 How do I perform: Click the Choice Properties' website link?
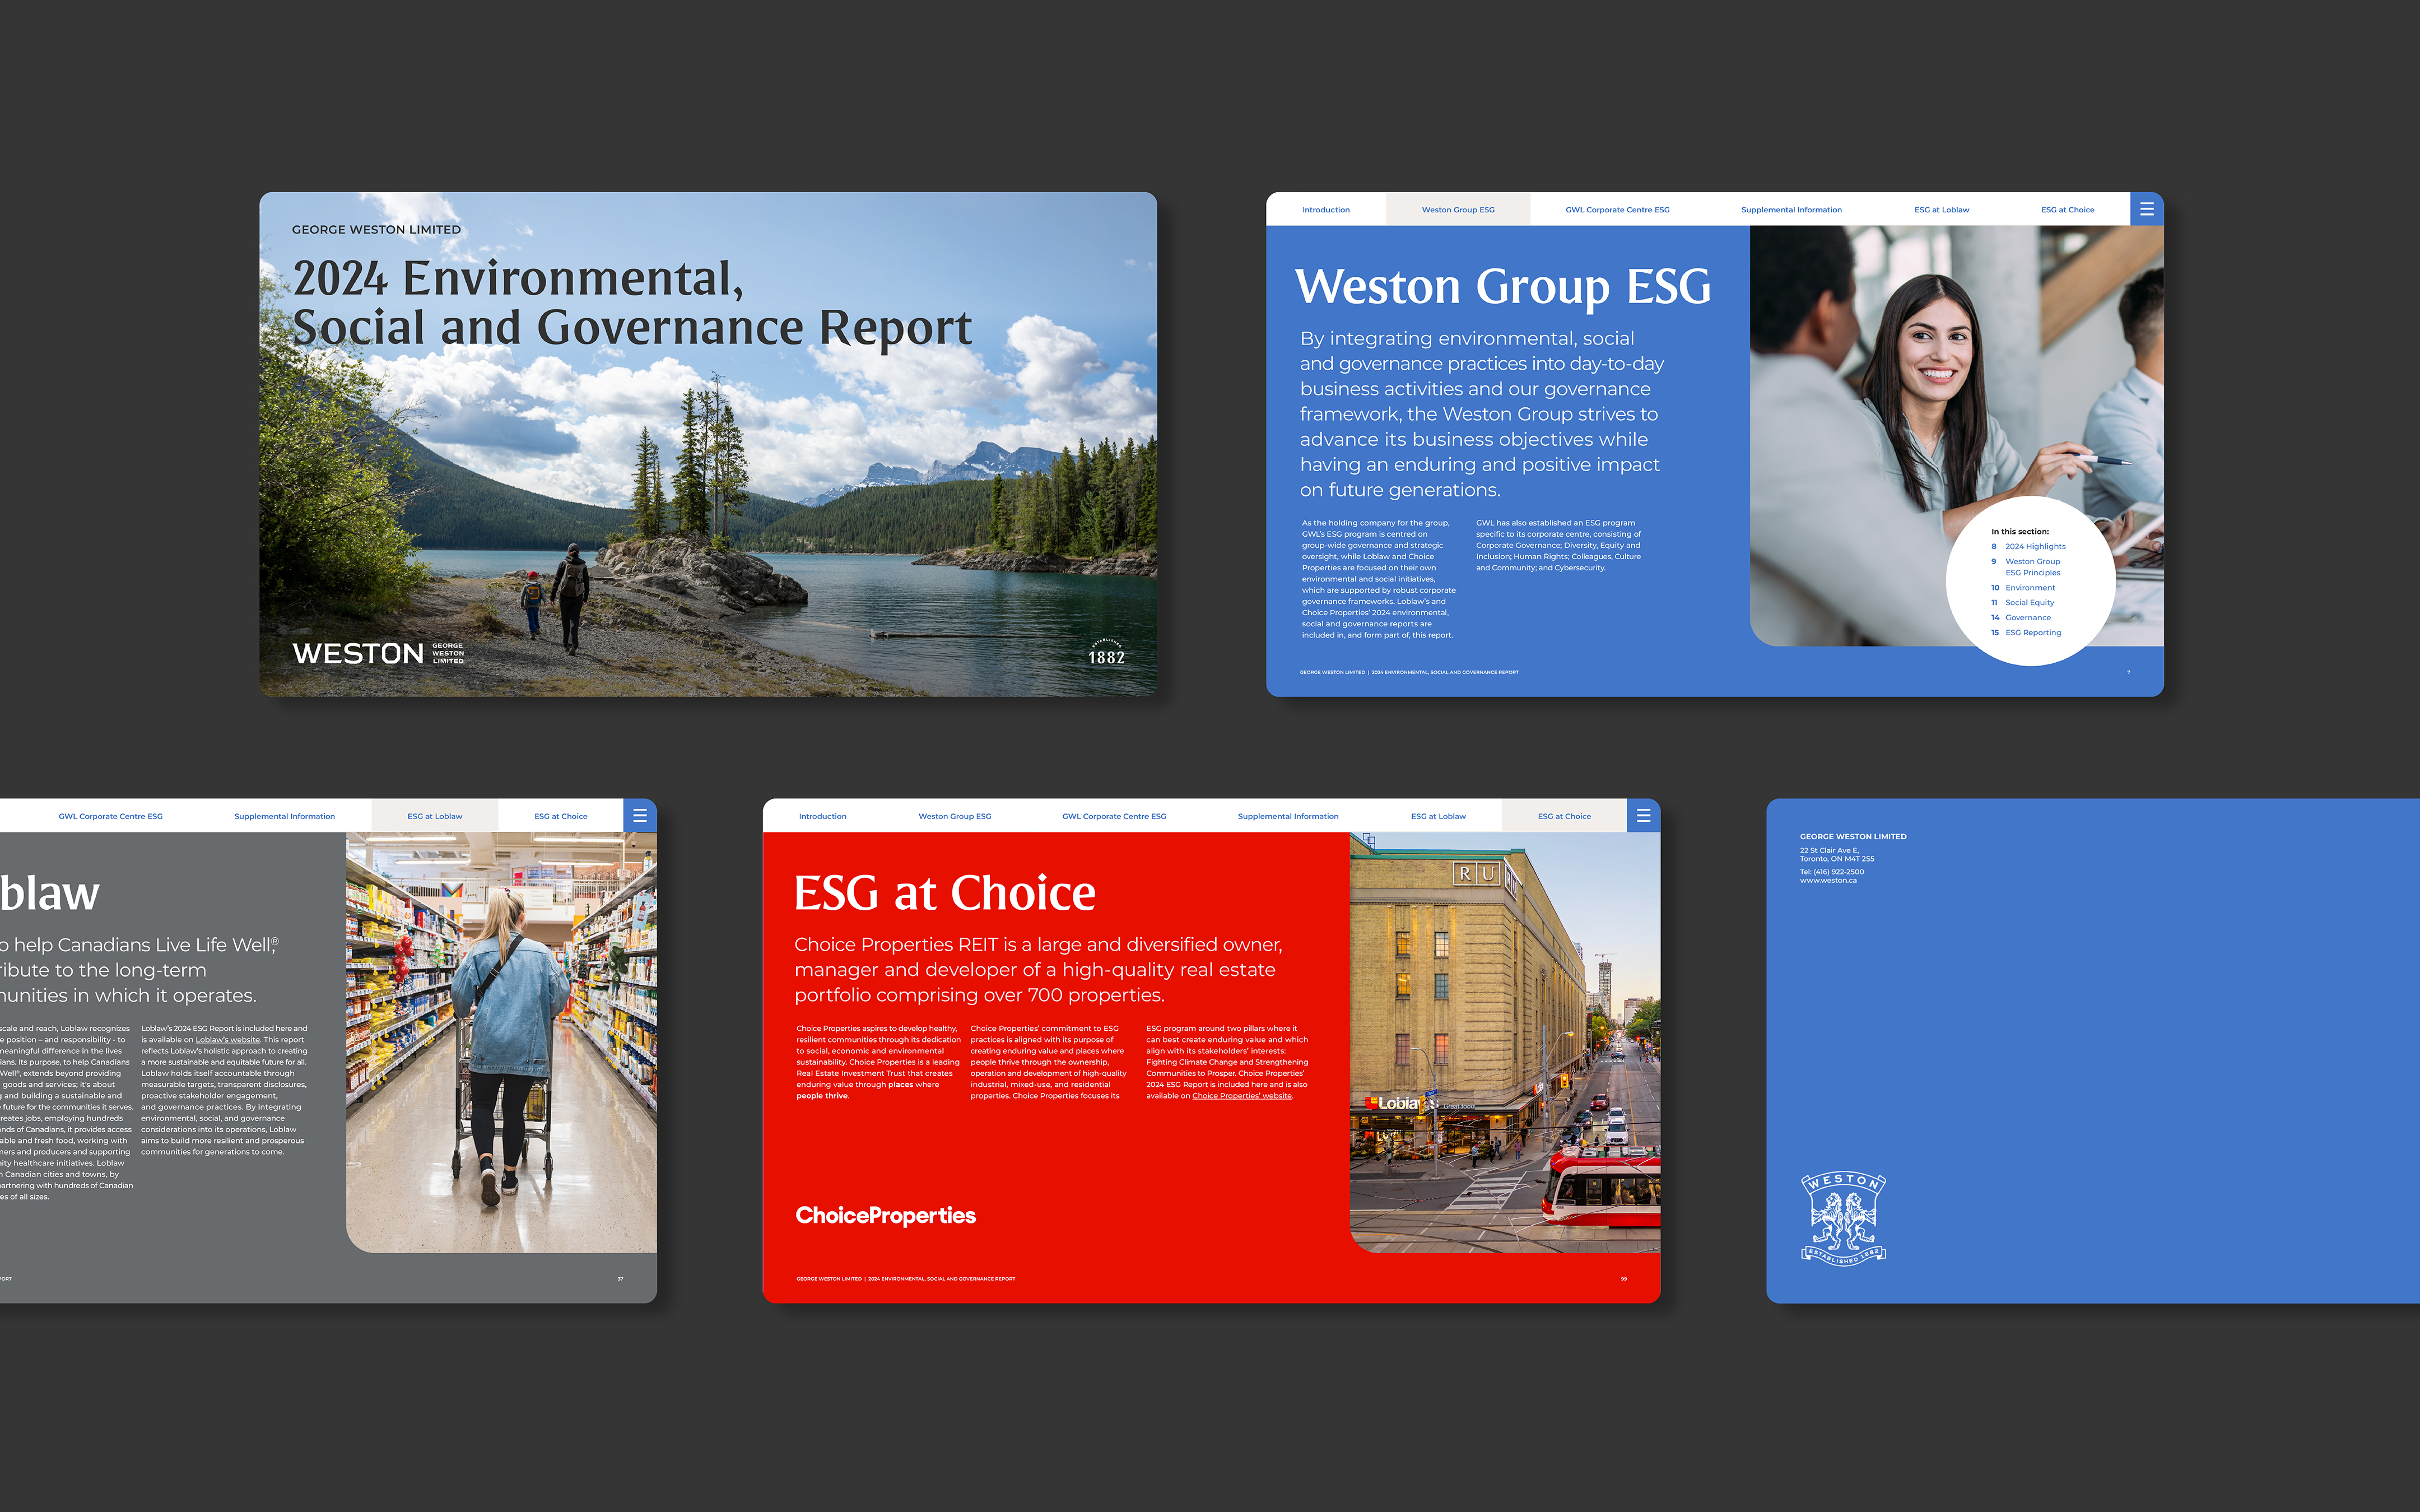[x=1241, y=1096]
